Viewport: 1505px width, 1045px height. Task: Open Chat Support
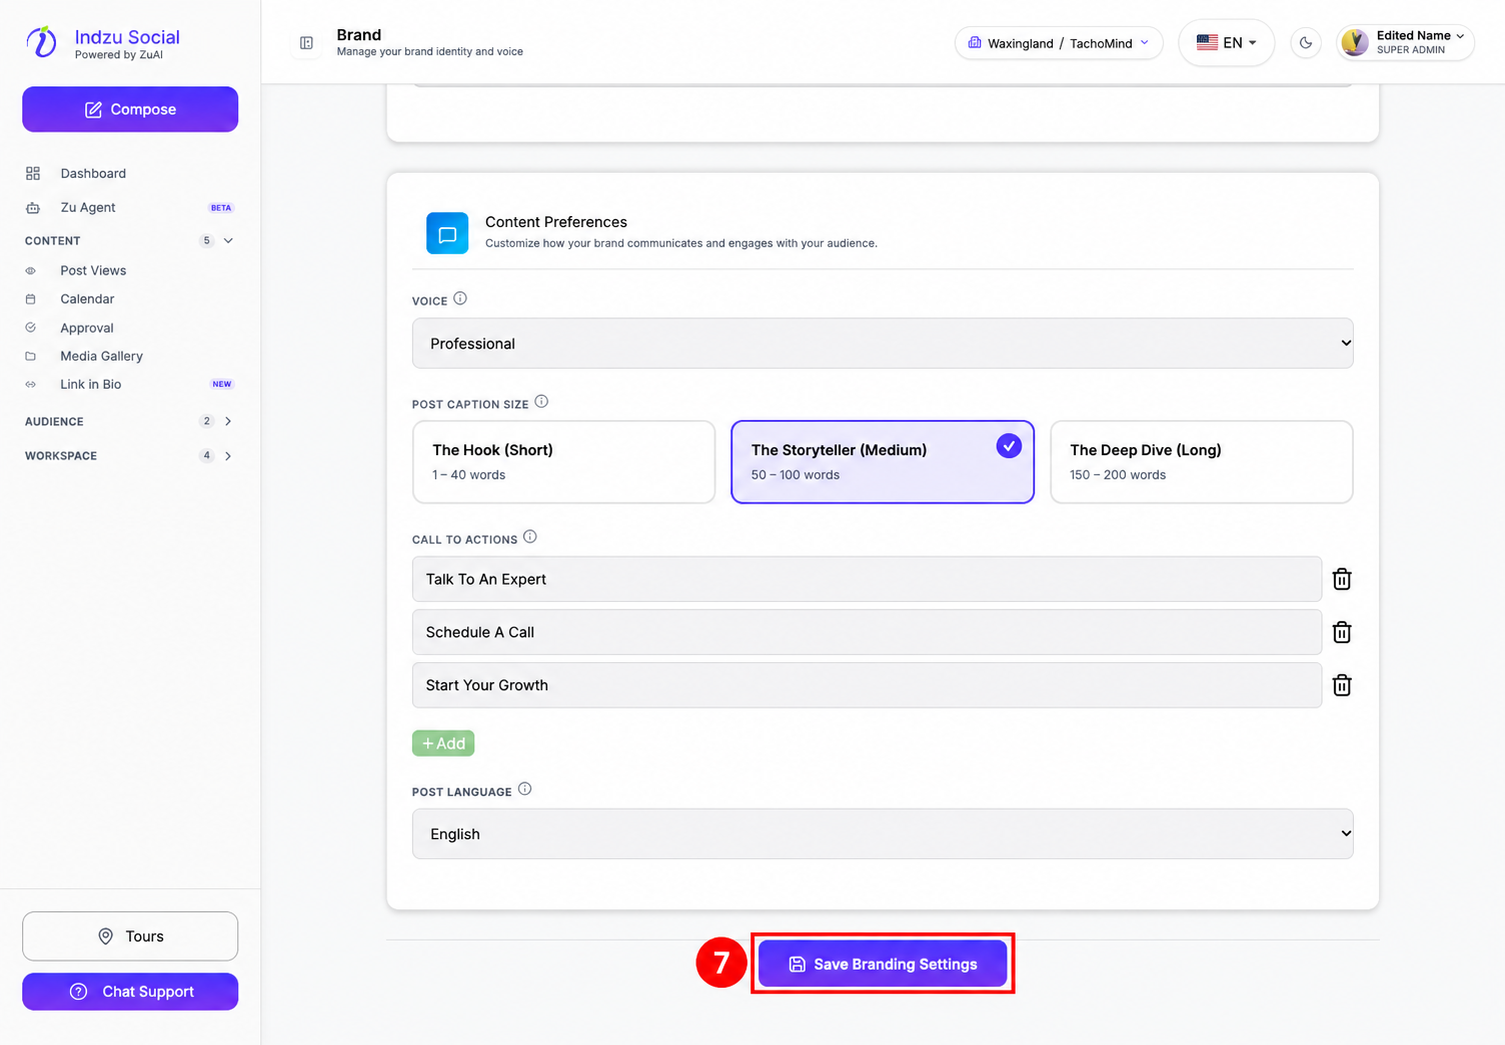(x=130, y=992)
